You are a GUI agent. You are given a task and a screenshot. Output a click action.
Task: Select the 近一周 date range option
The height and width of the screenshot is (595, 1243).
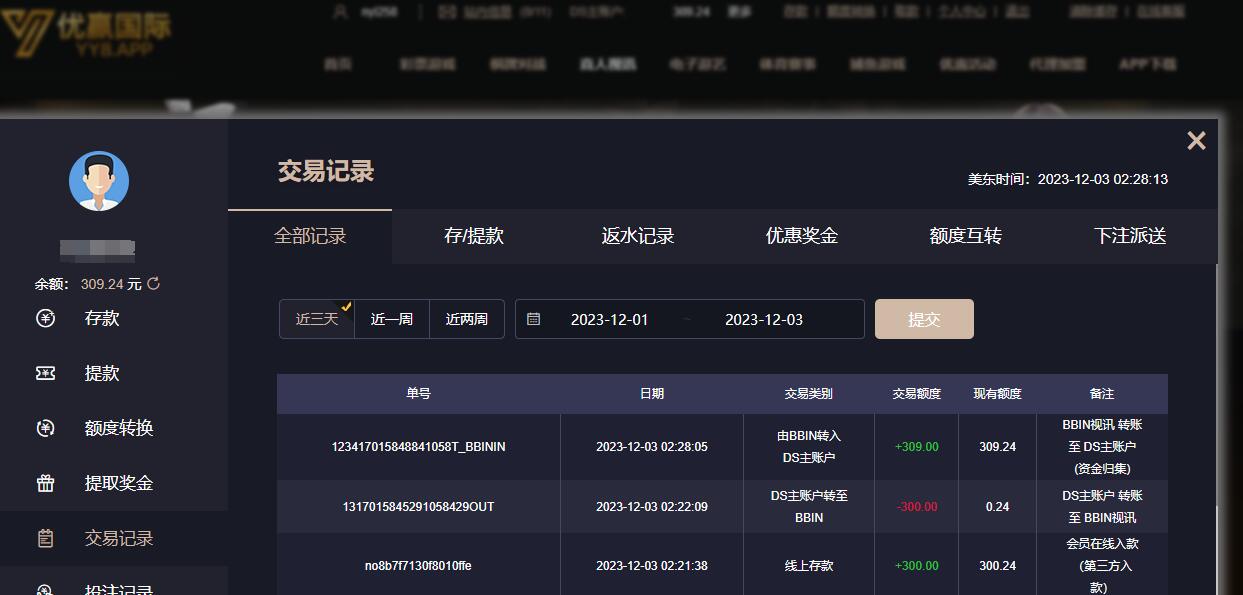point(392,319)
